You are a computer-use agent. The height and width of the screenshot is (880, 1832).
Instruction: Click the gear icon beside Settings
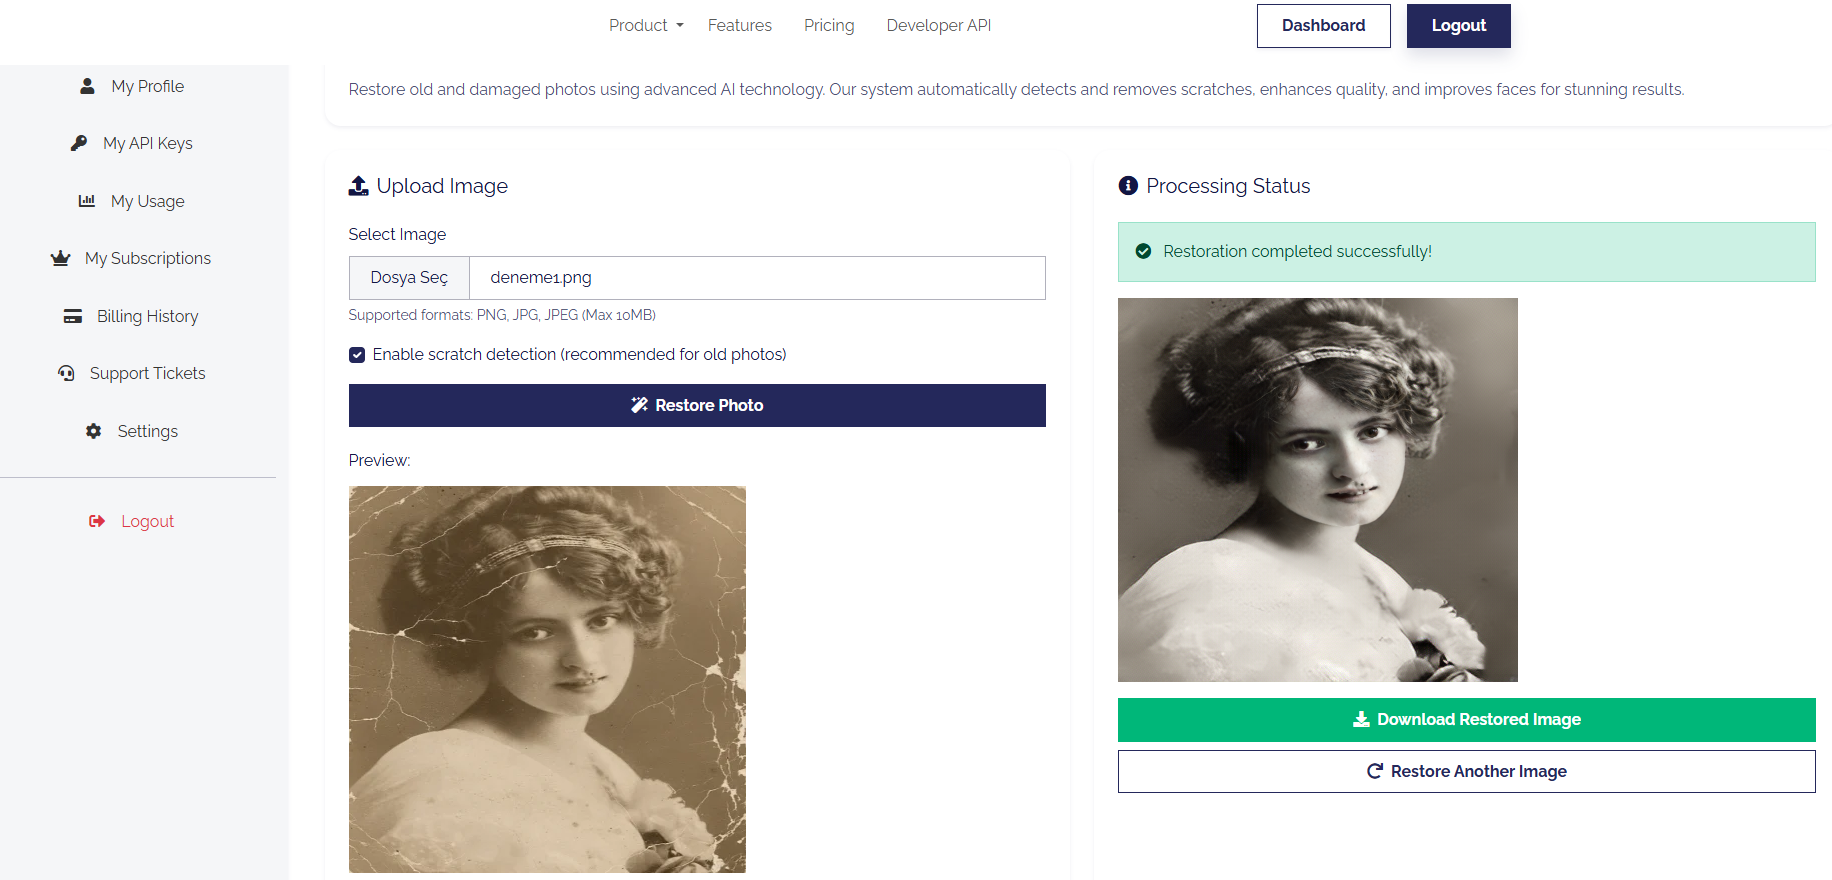pos(94,431)
